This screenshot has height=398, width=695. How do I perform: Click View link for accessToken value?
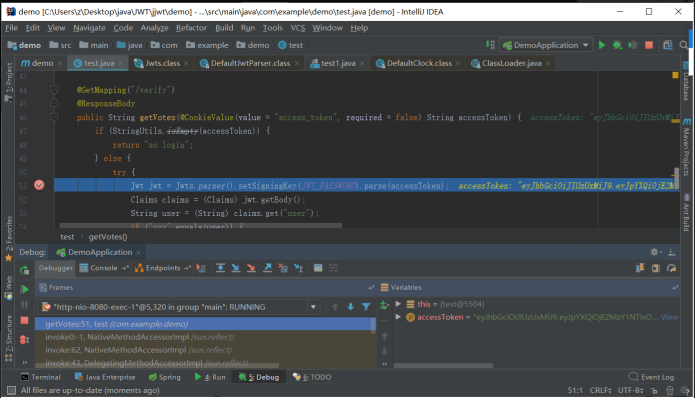(x=669, y=317)
